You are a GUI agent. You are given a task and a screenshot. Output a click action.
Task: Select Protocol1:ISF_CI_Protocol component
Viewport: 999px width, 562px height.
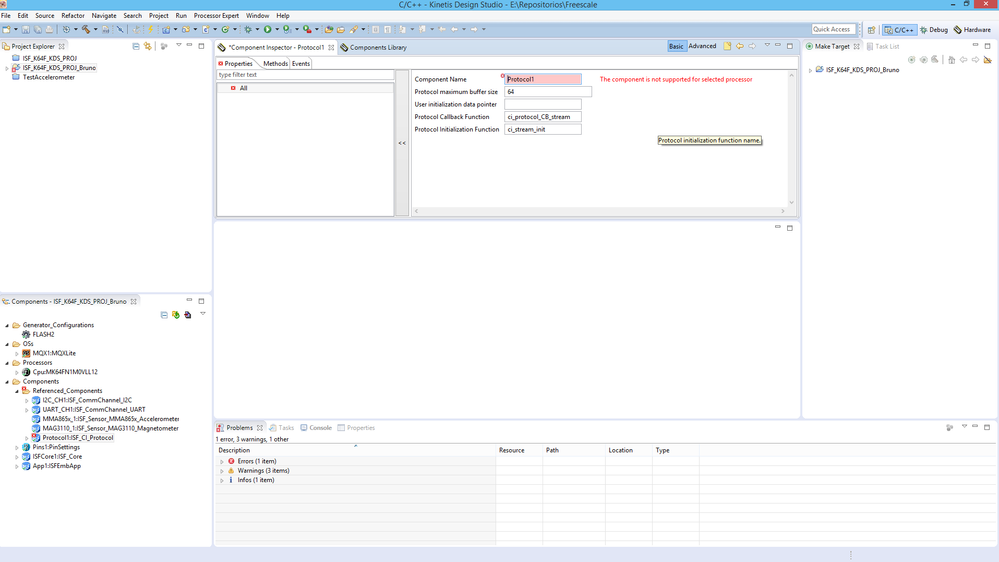[x=78, y=438]
